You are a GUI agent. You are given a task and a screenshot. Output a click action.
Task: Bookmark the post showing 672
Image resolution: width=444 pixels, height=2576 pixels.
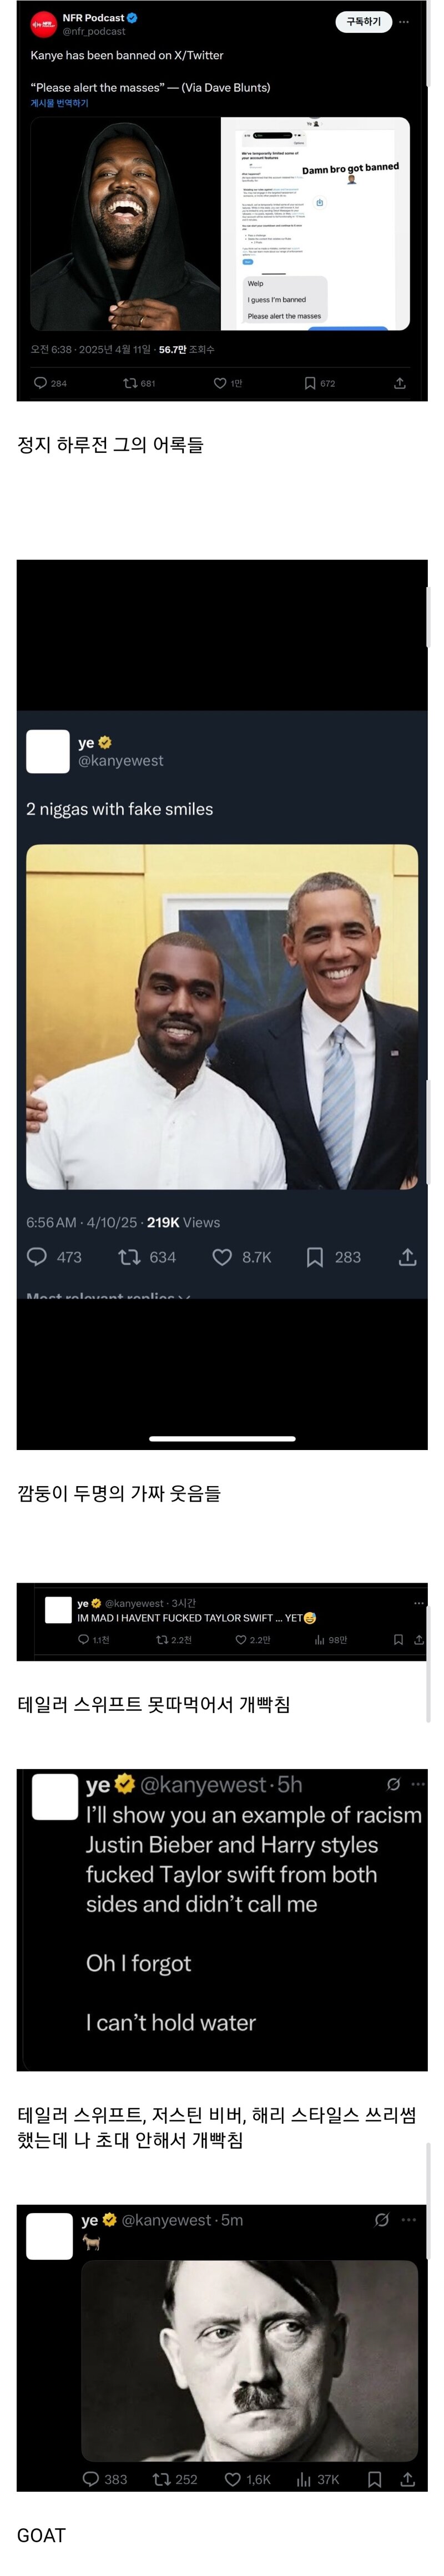[x=310, y=383]
